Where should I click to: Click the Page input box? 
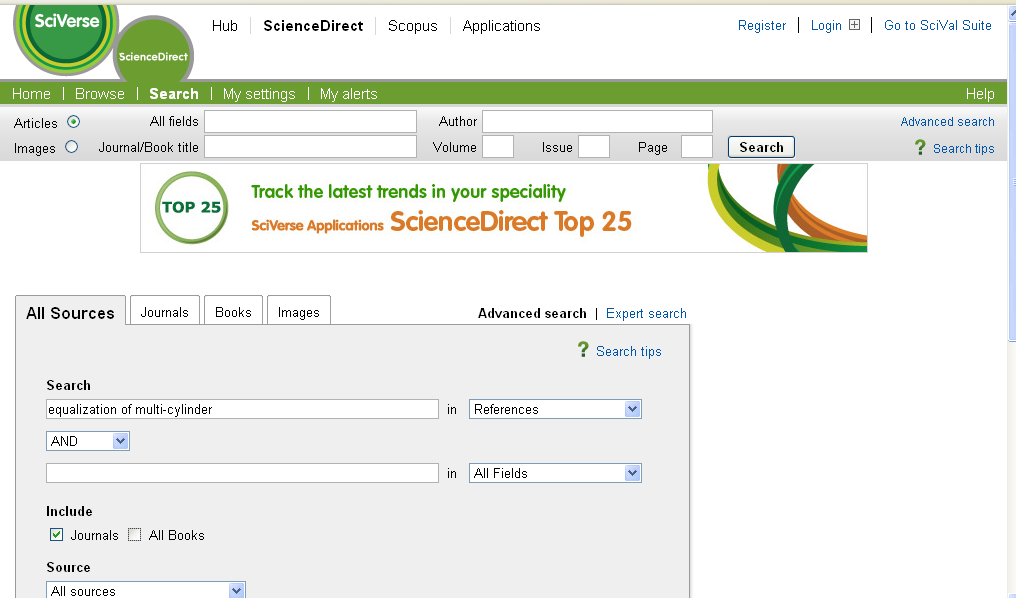[x=697, y=146]
